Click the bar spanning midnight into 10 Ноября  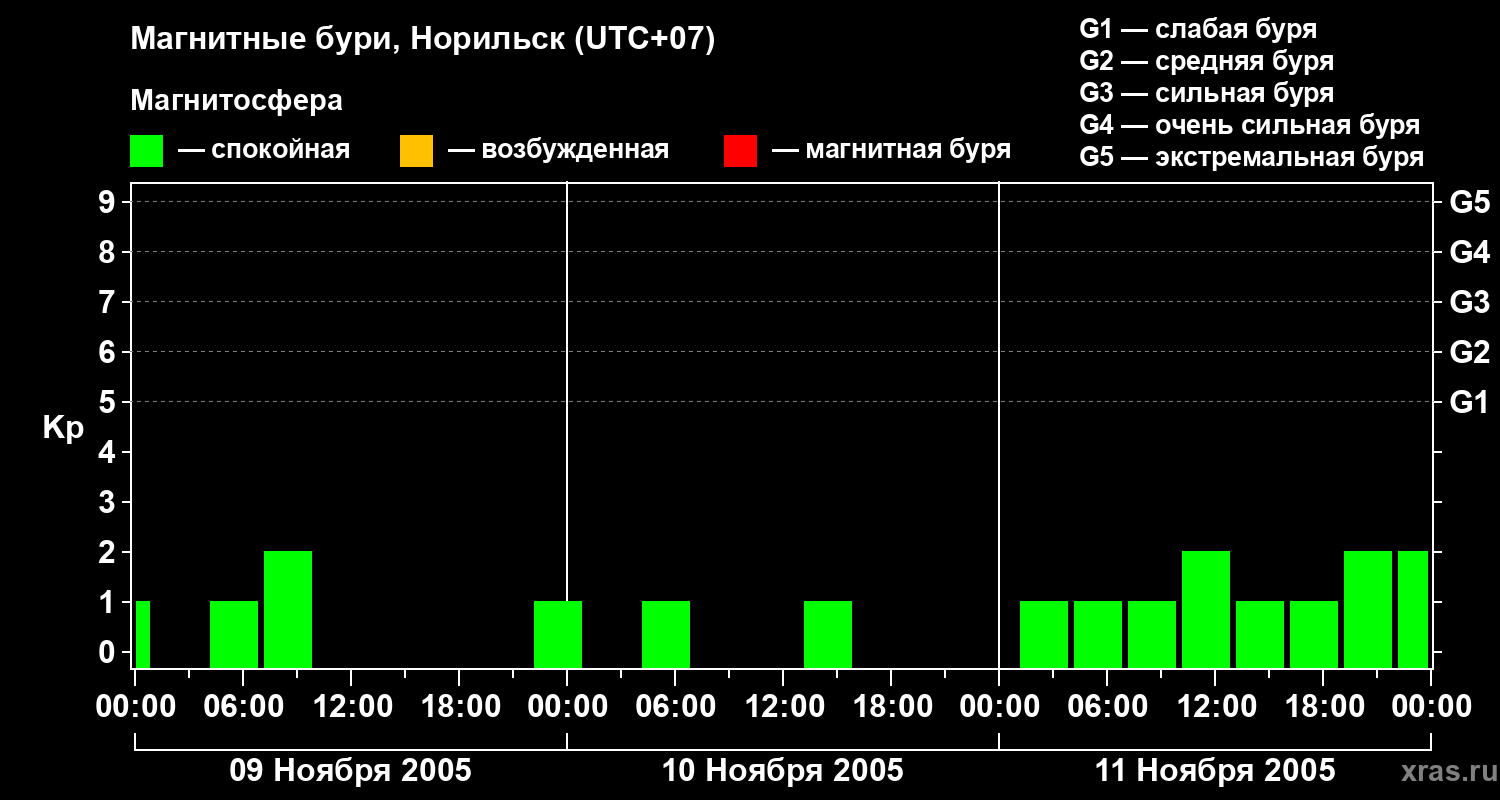(558, 634)
